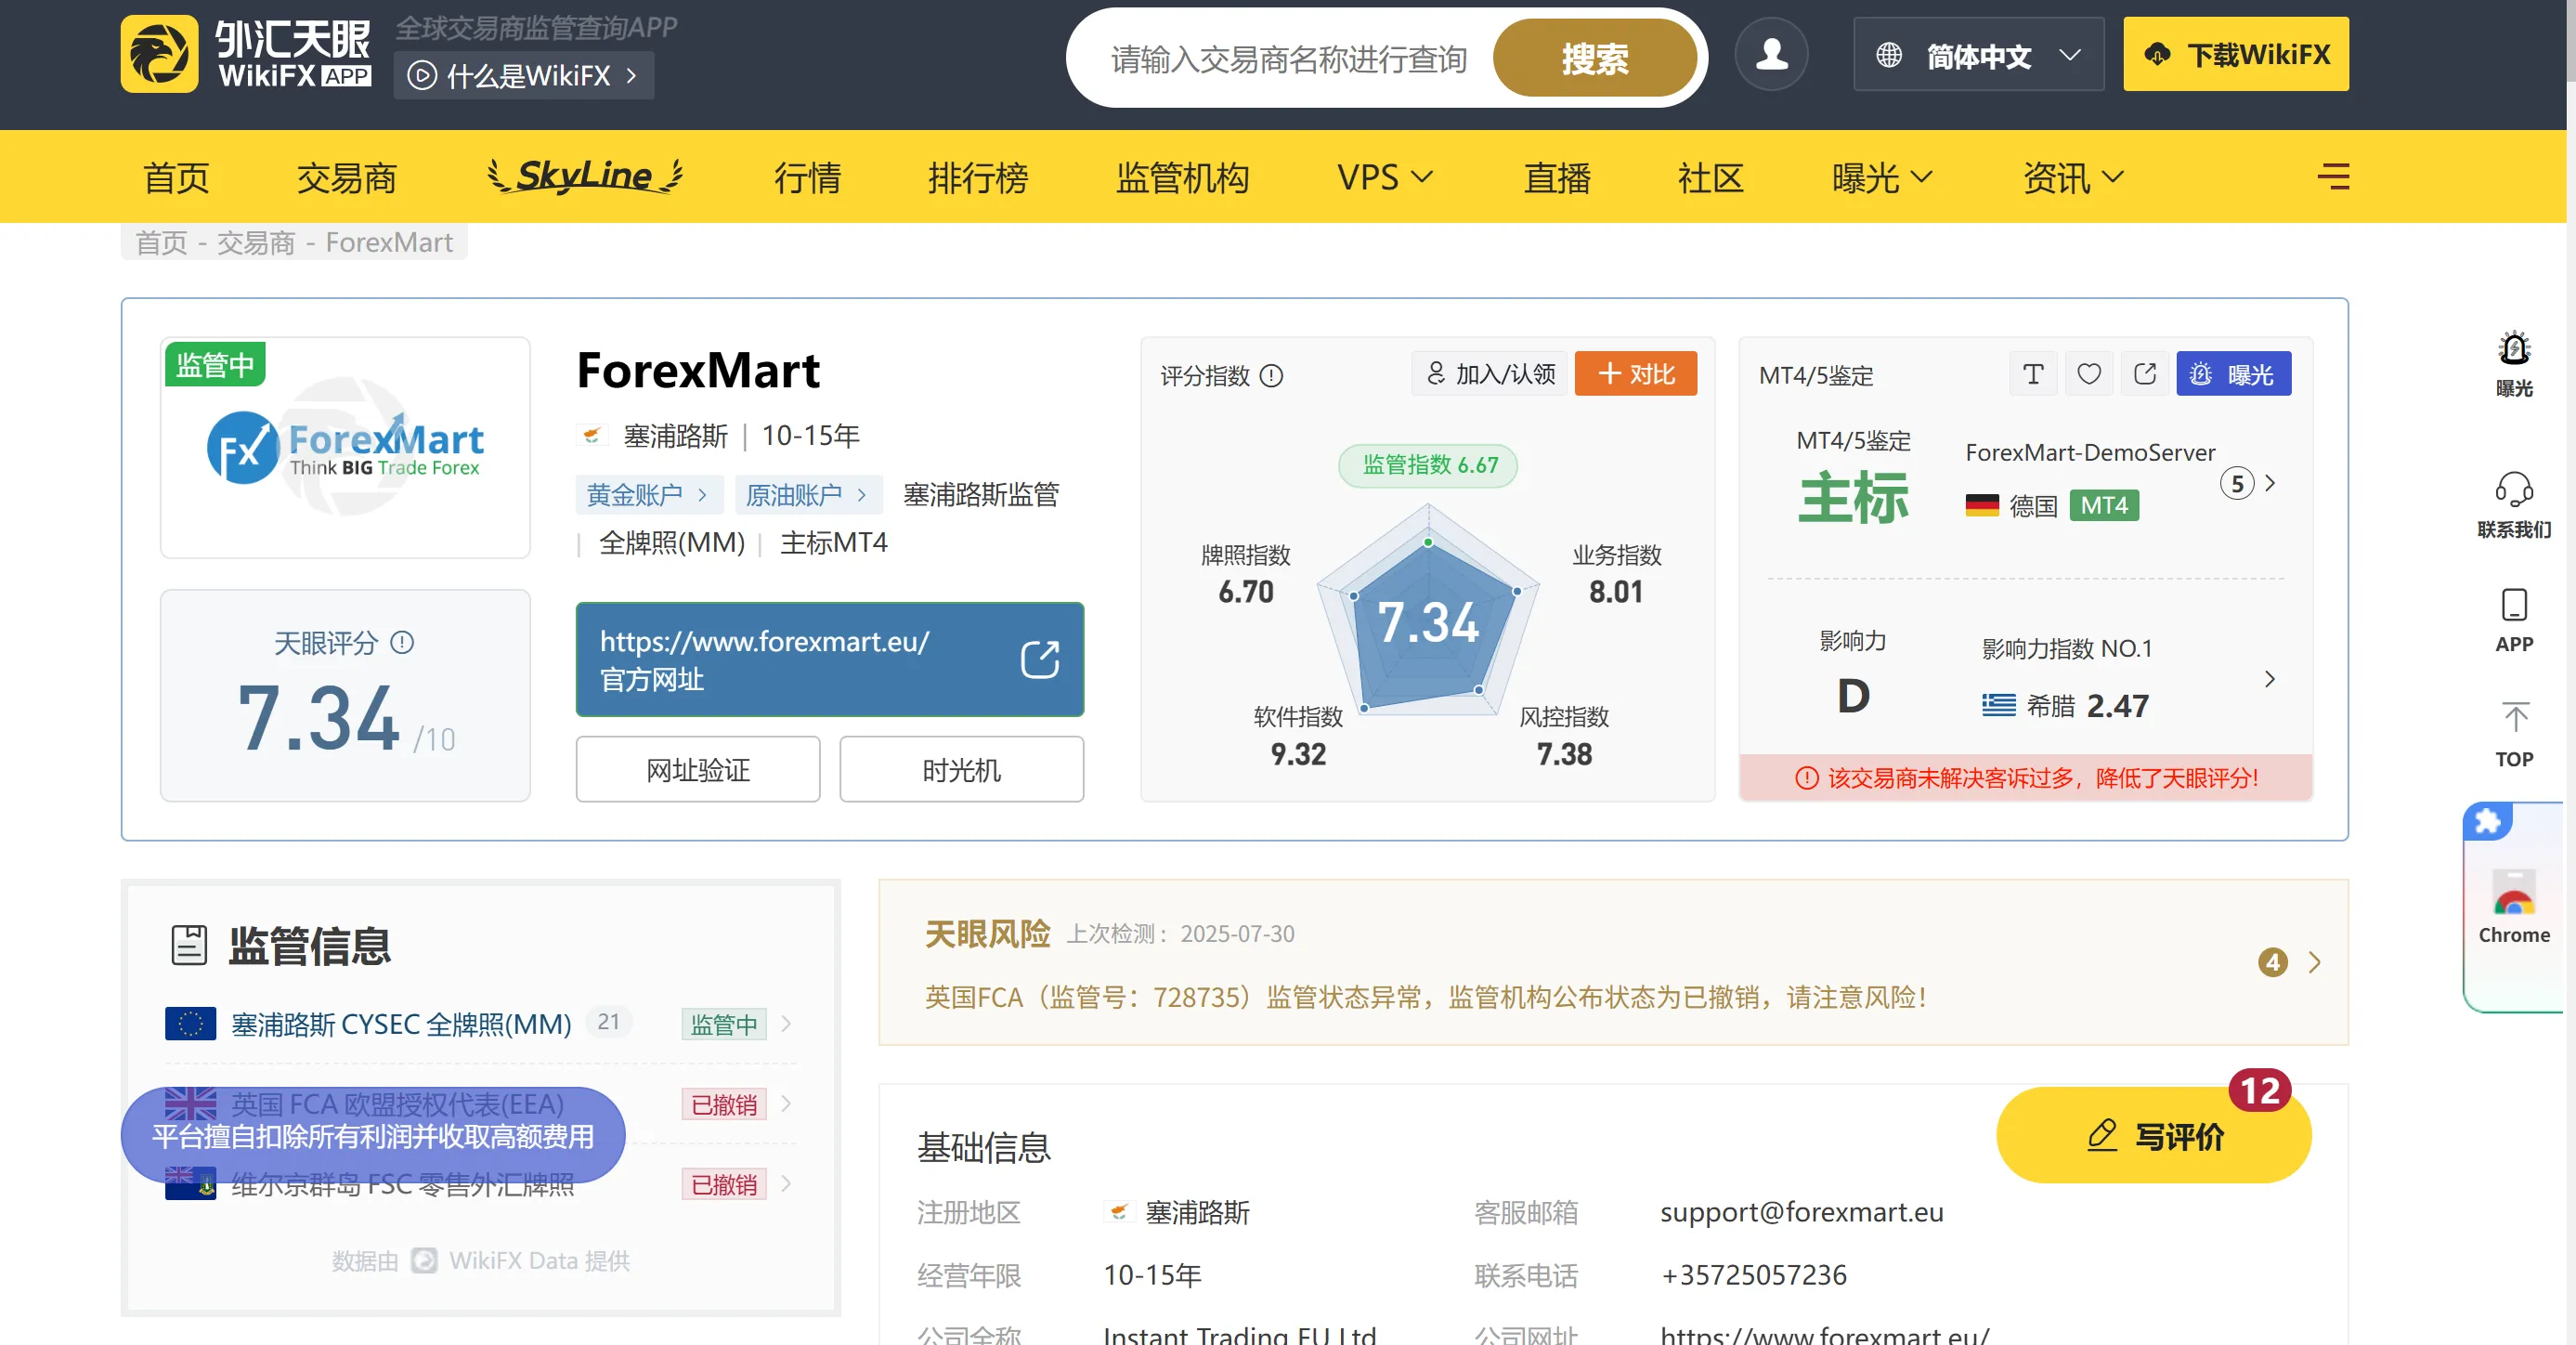Open the forexmart.eu official website link
Screen dimensions: 2576x1345
[829, 659]
